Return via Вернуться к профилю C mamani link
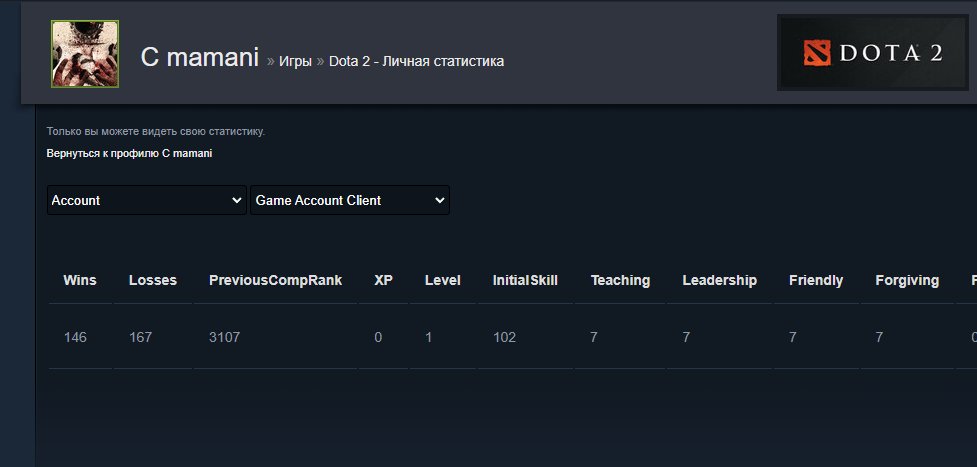Image resolution: width=977 pixels, height=467 pixels. tap(129, 153)
